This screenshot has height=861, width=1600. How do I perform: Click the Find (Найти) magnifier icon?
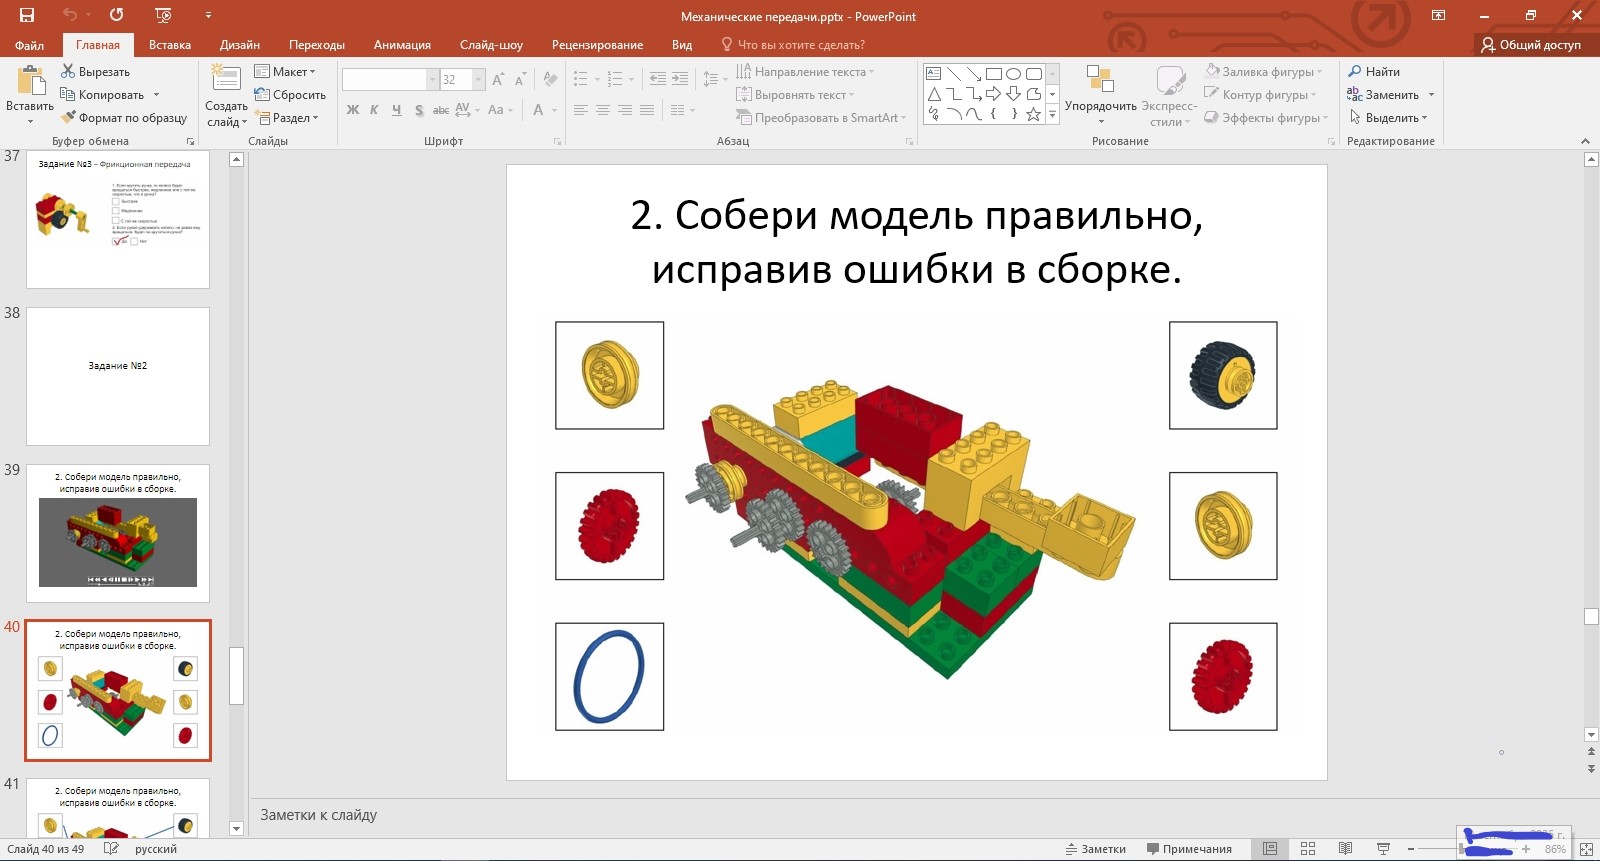tap(1355, 72)
